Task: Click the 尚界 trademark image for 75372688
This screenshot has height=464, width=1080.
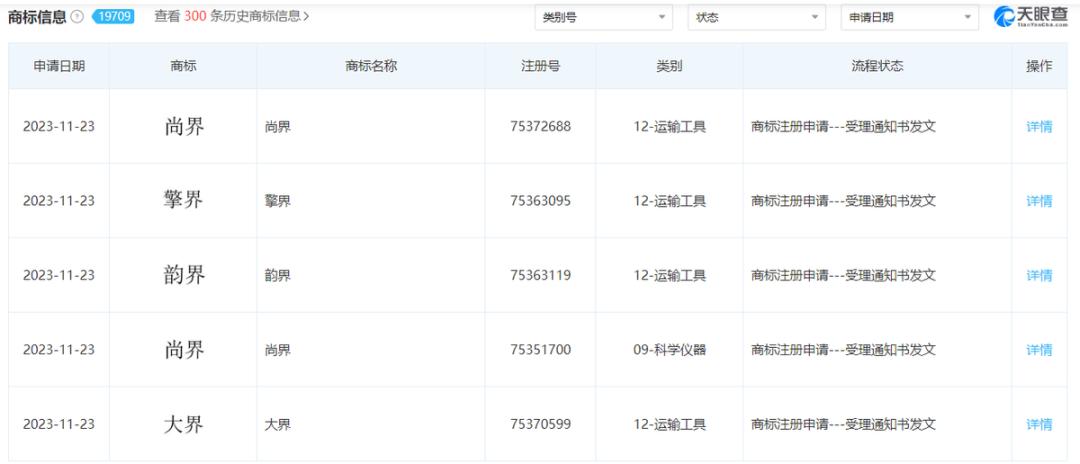Action: click(183, 127)
